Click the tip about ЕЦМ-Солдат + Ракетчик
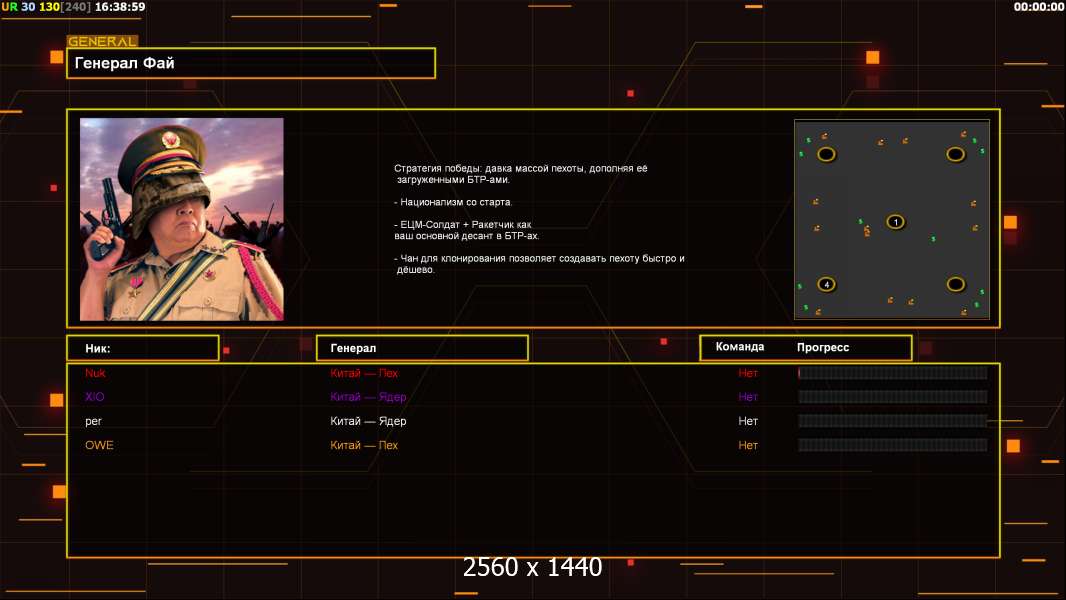This screenshot has width=1066, height=600. pos(466,230)
